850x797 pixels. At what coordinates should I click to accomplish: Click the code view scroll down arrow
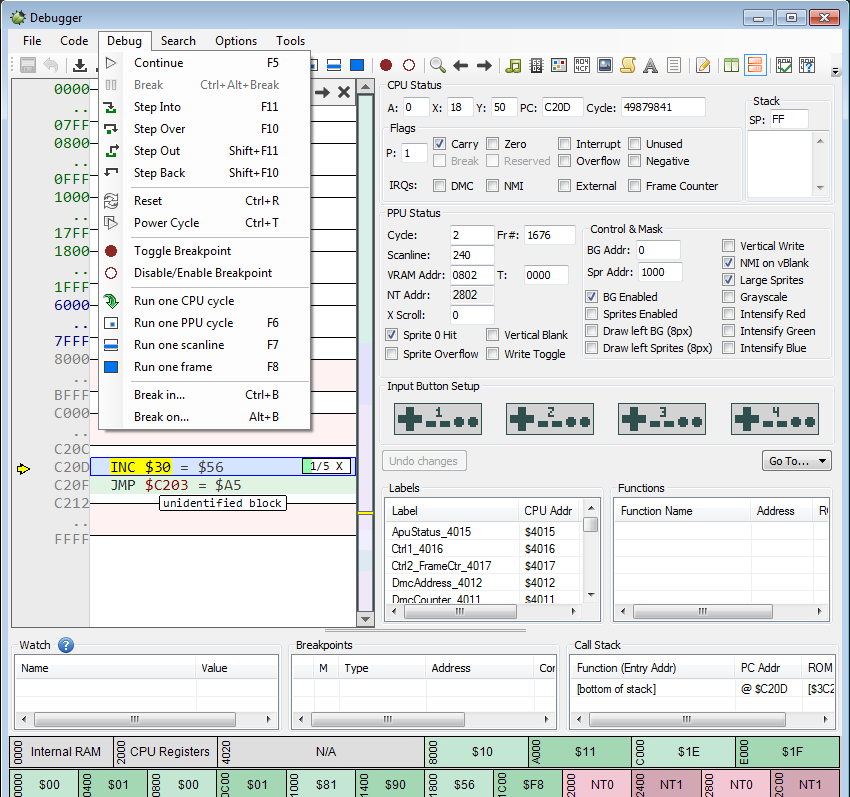point(365,619)
